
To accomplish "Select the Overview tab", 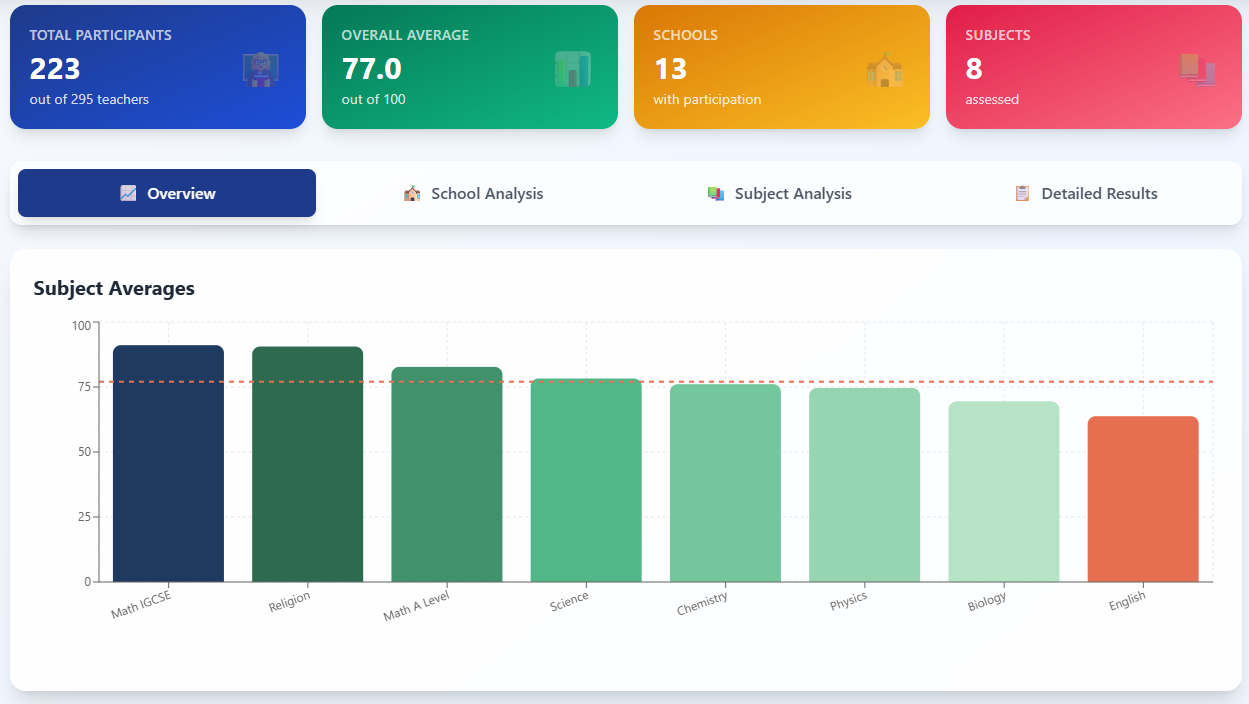I will pos(166,193).
